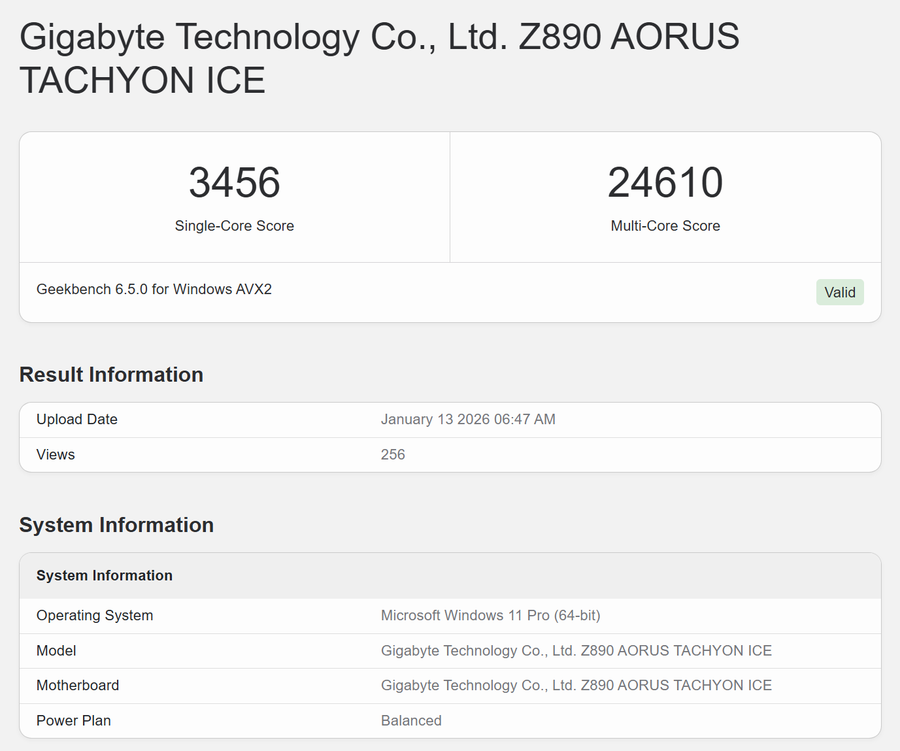Viewport: 900px width, 751px height.
Task: Click the Upload Date label
Action: pos(77,419)
